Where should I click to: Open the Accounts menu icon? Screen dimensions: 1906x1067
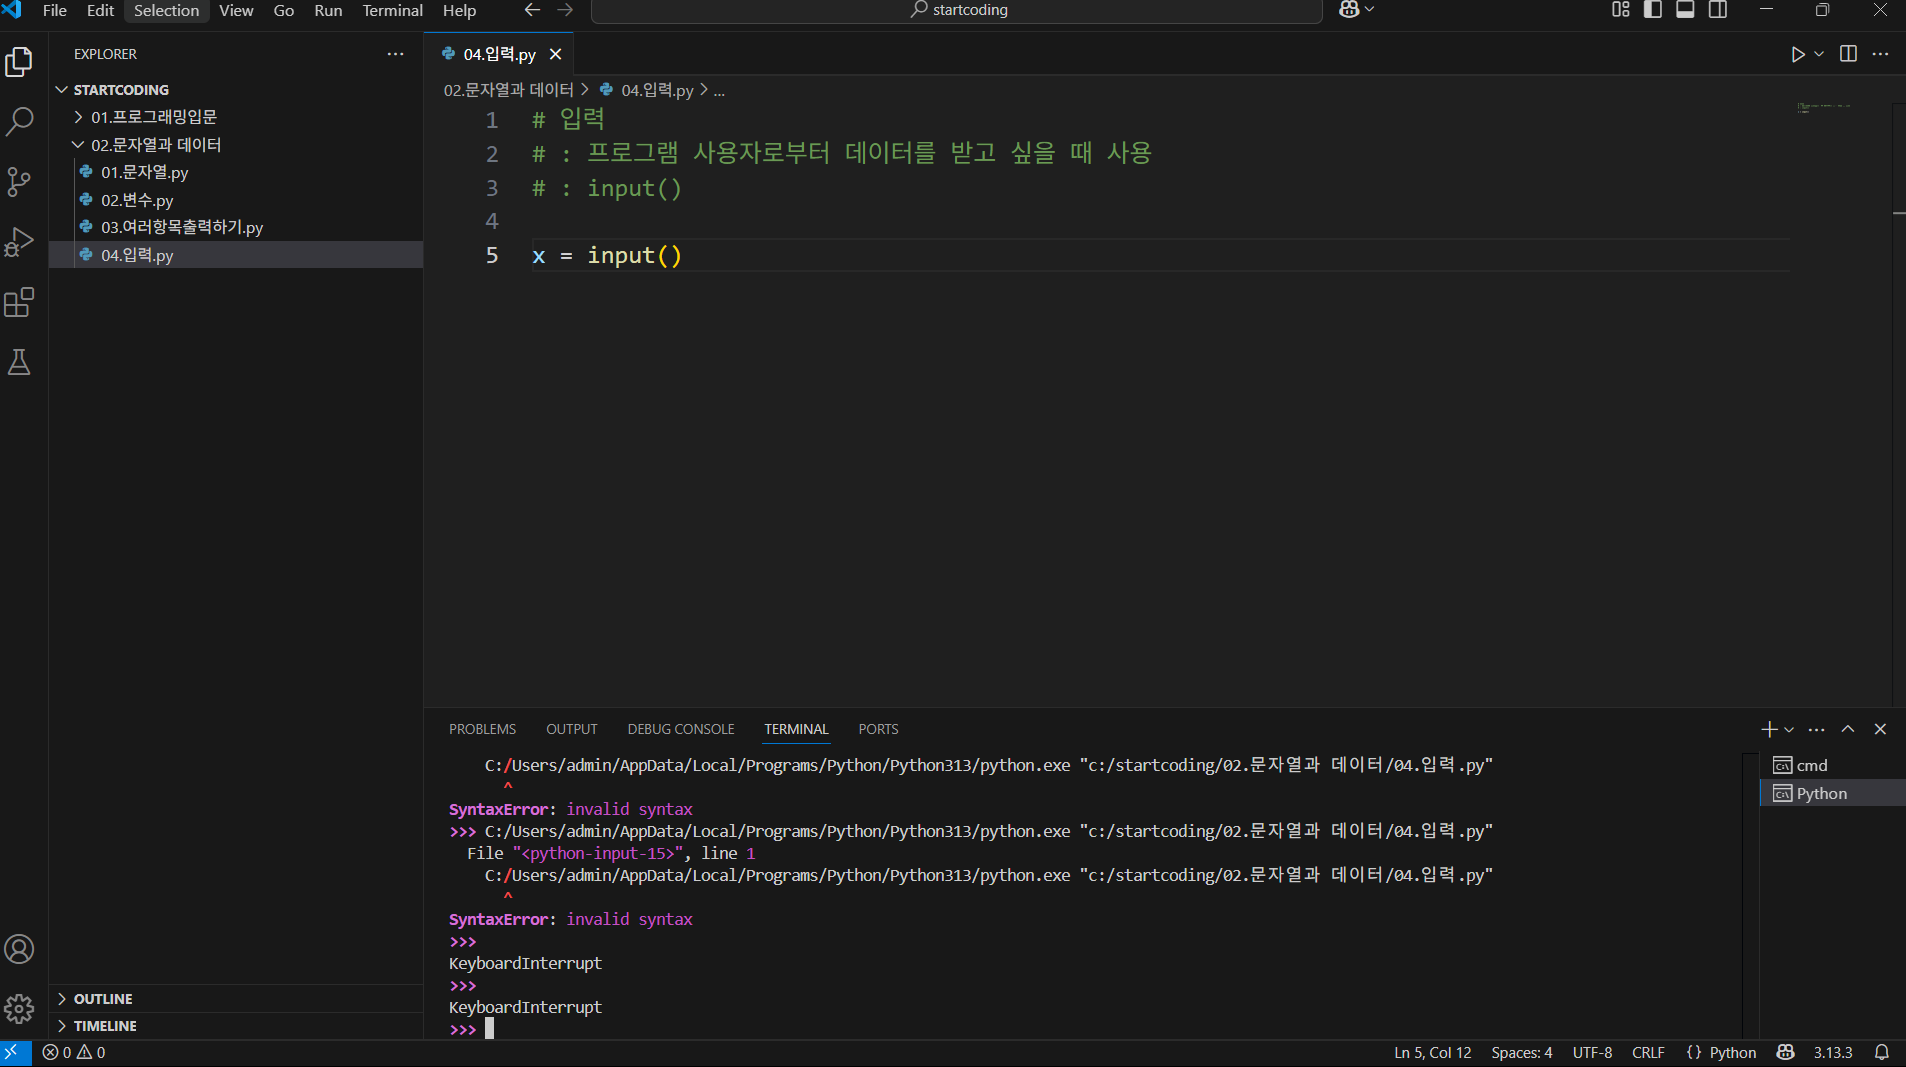pyautogui.click(x=19, y=949)
